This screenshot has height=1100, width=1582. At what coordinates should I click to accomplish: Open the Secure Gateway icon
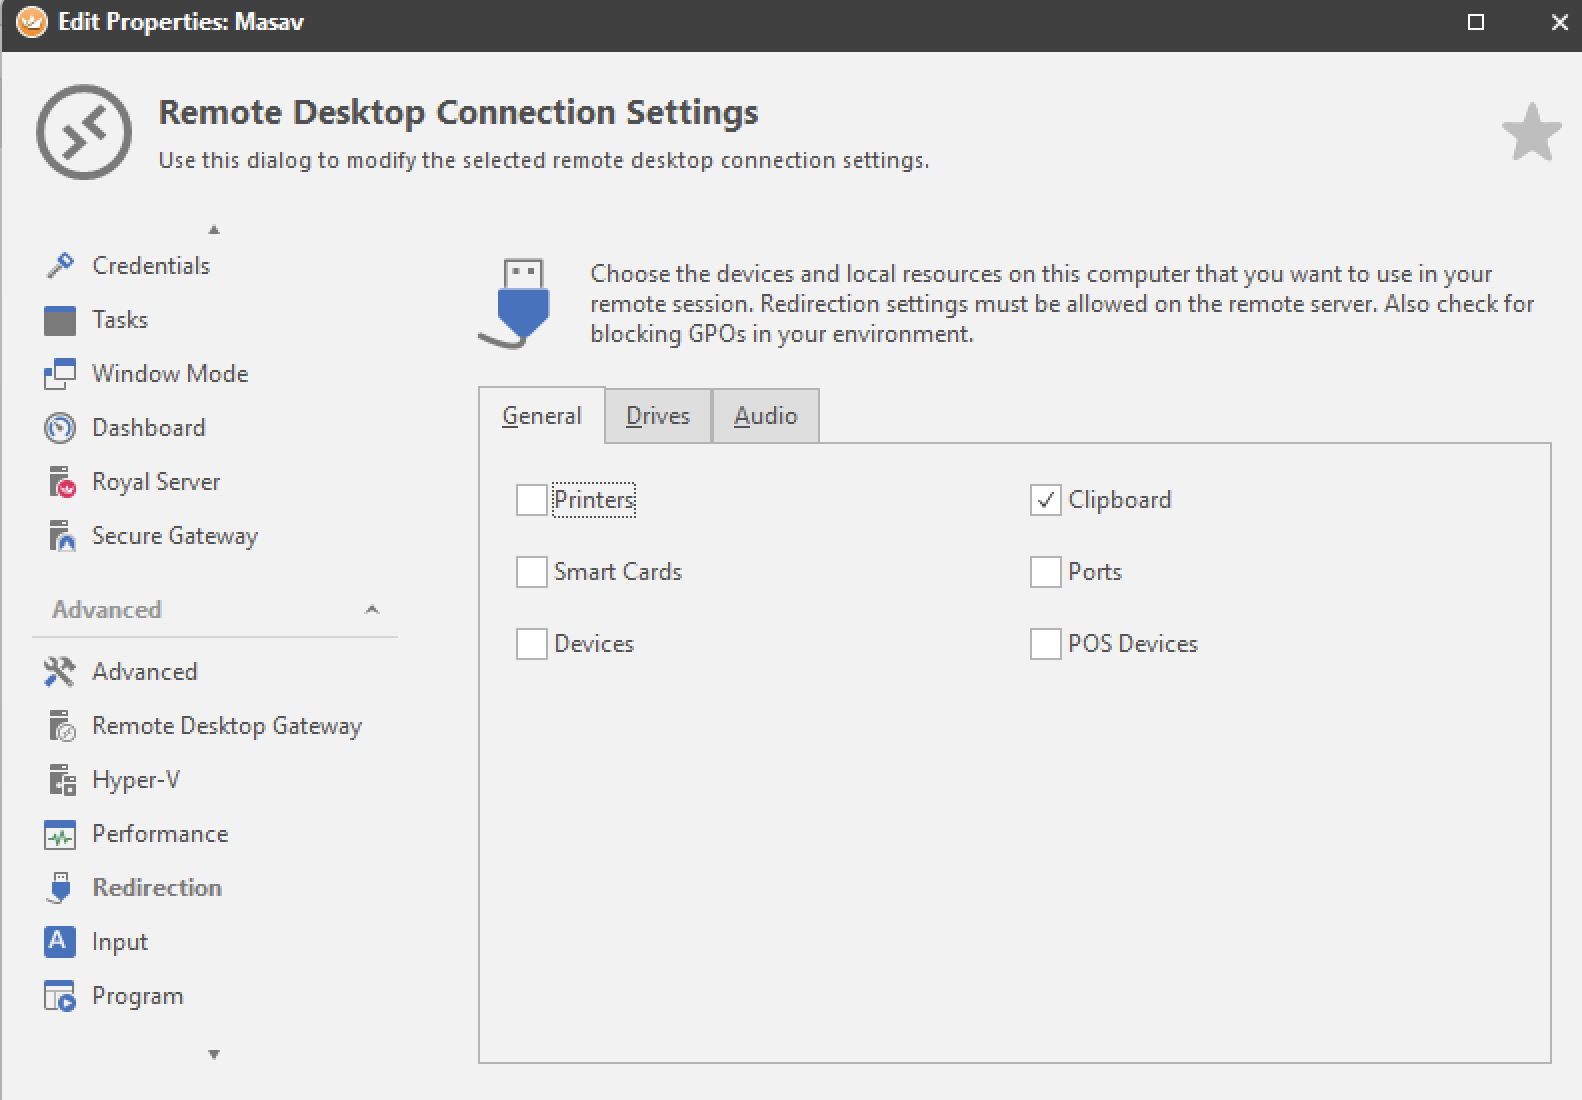(61, 536)
